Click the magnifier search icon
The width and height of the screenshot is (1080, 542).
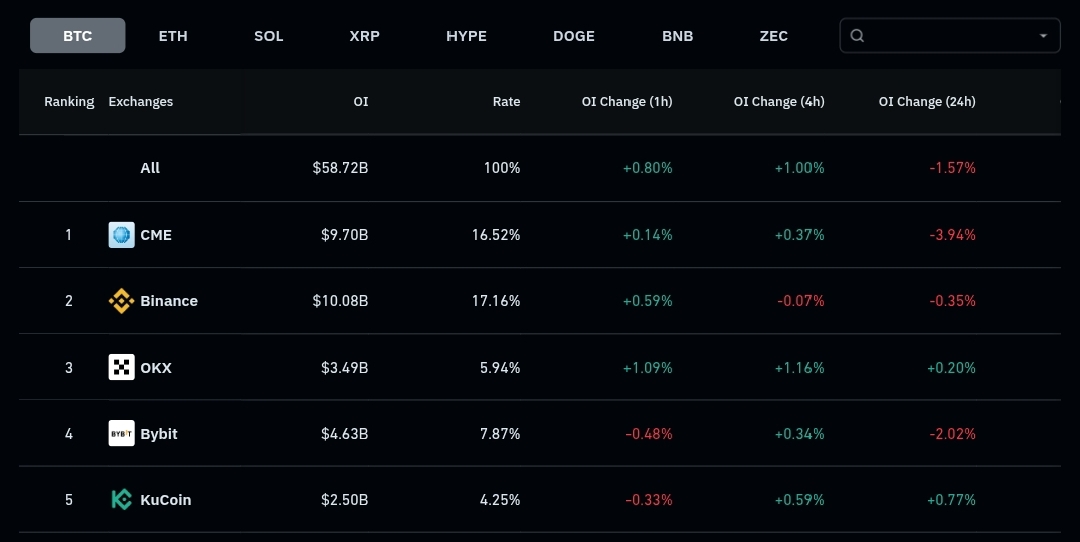[x=857, y=36]
